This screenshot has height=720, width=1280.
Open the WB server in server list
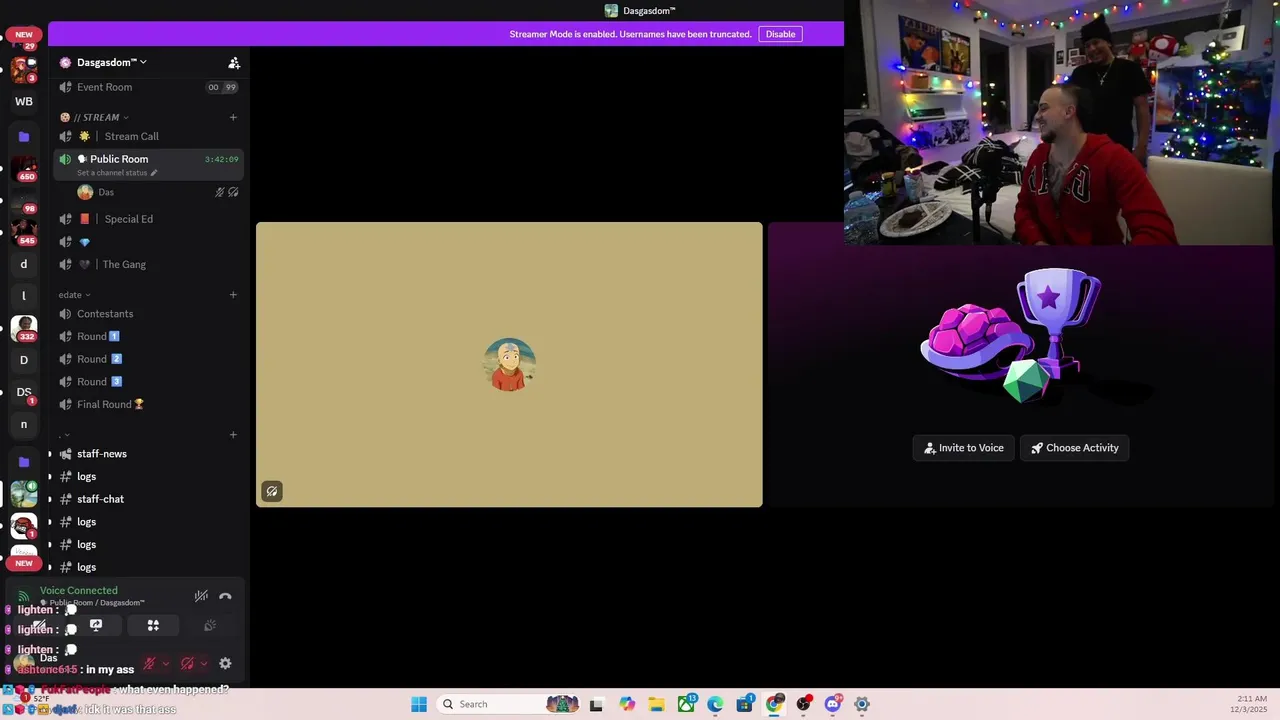pos(24,101)
